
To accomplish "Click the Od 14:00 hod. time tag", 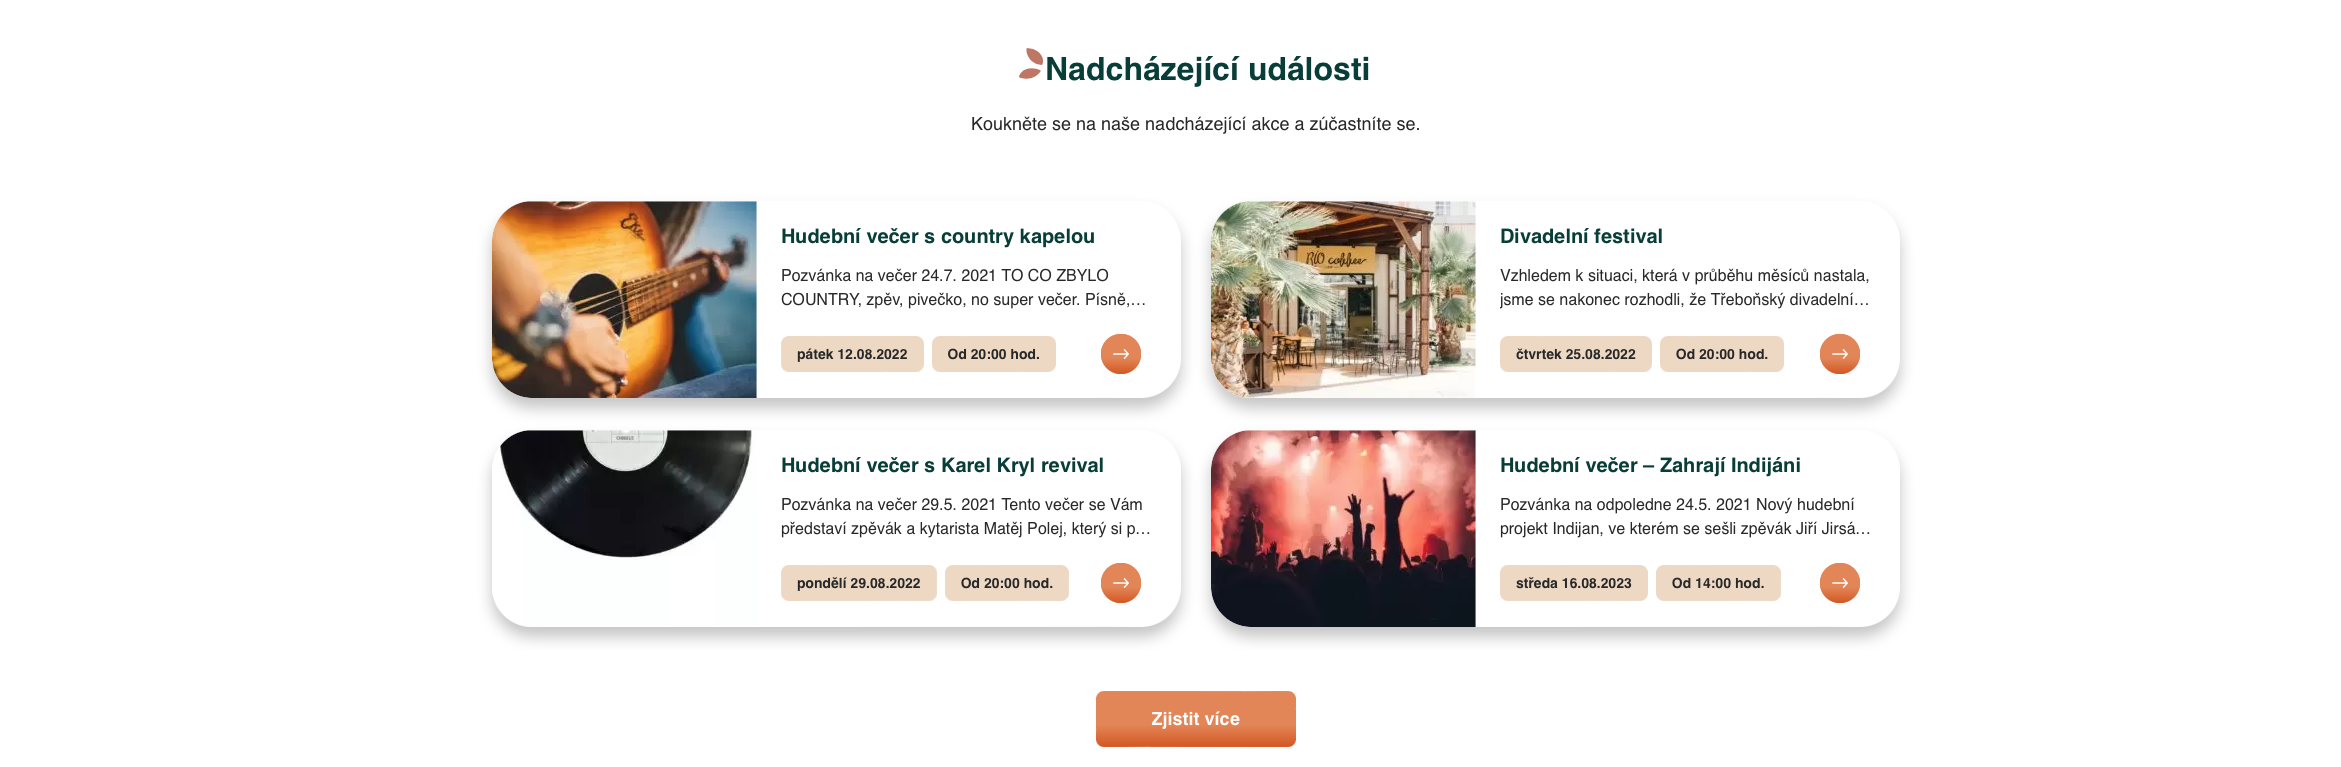I will click(x=1718, y=583).
